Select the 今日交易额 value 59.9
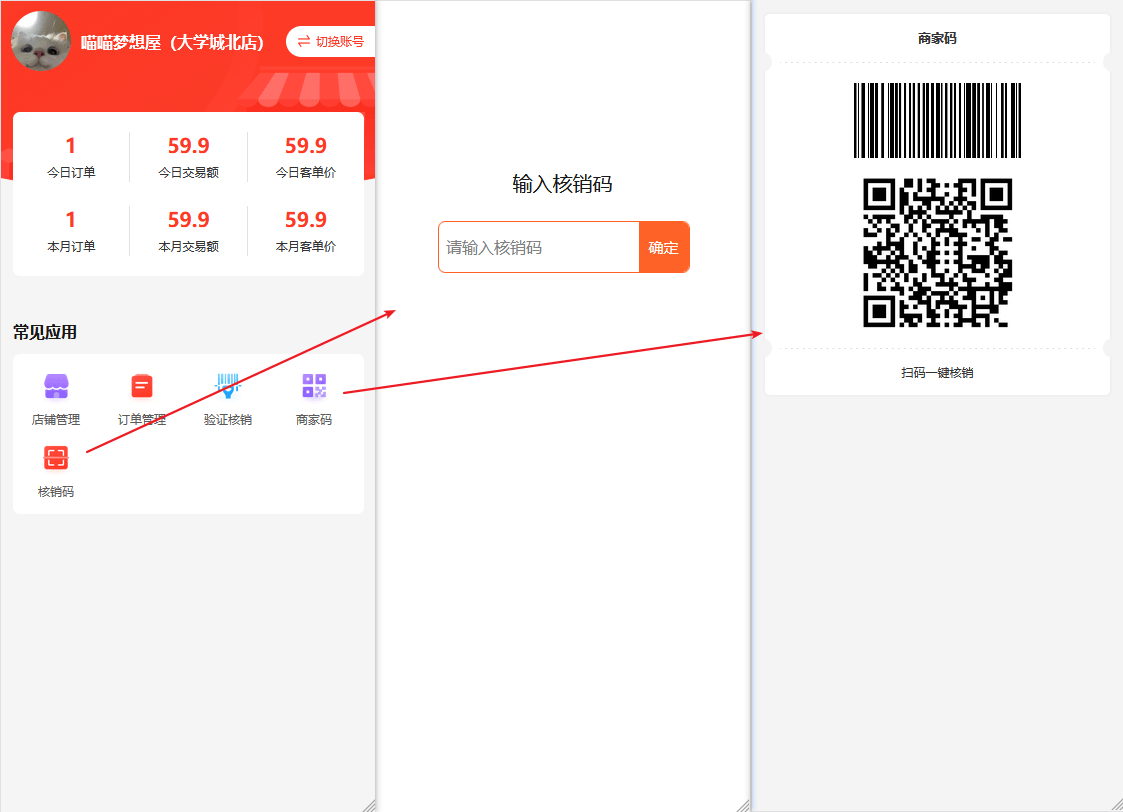 [x=188, y=145]
